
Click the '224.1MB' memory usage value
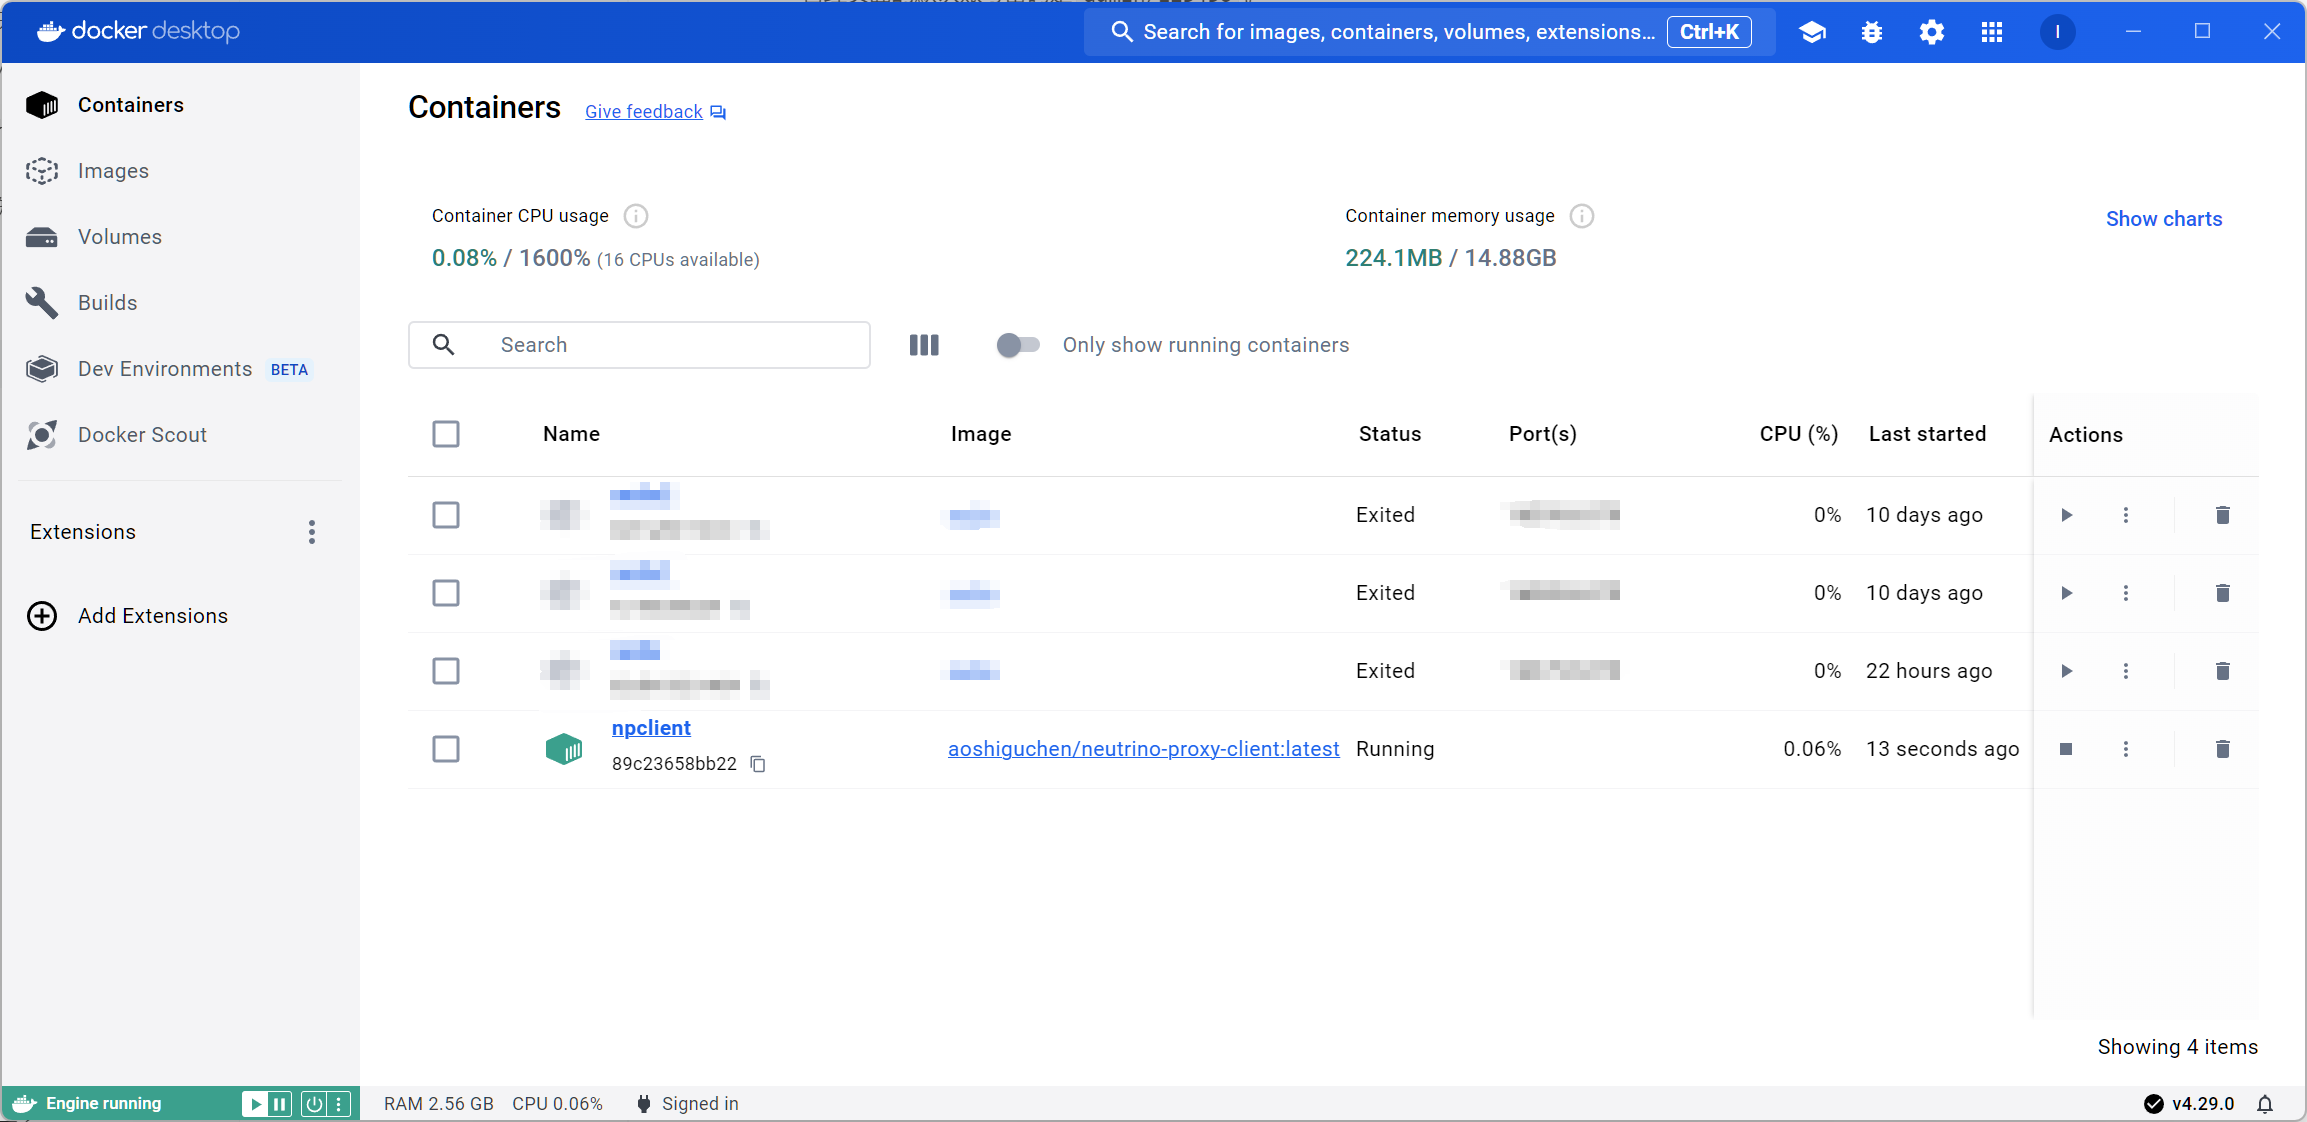(x=1394, y=258)
